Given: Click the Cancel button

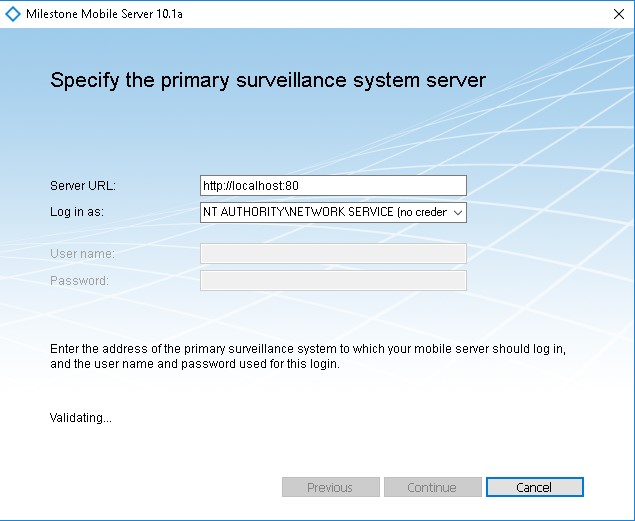Looking at the screenshot, I should pos(535,487).
